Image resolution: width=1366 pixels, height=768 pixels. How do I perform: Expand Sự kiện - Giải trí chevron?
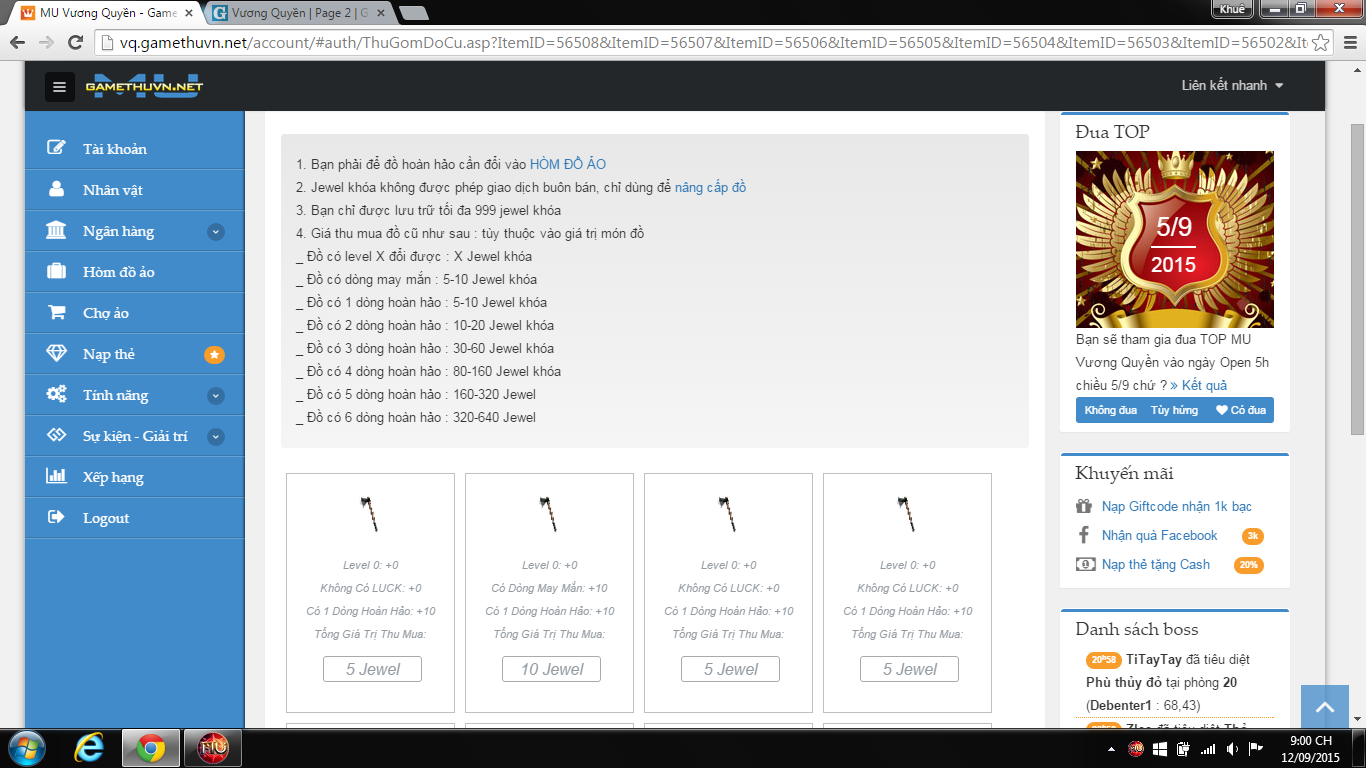pyautogui.click(x=215, y=437)
